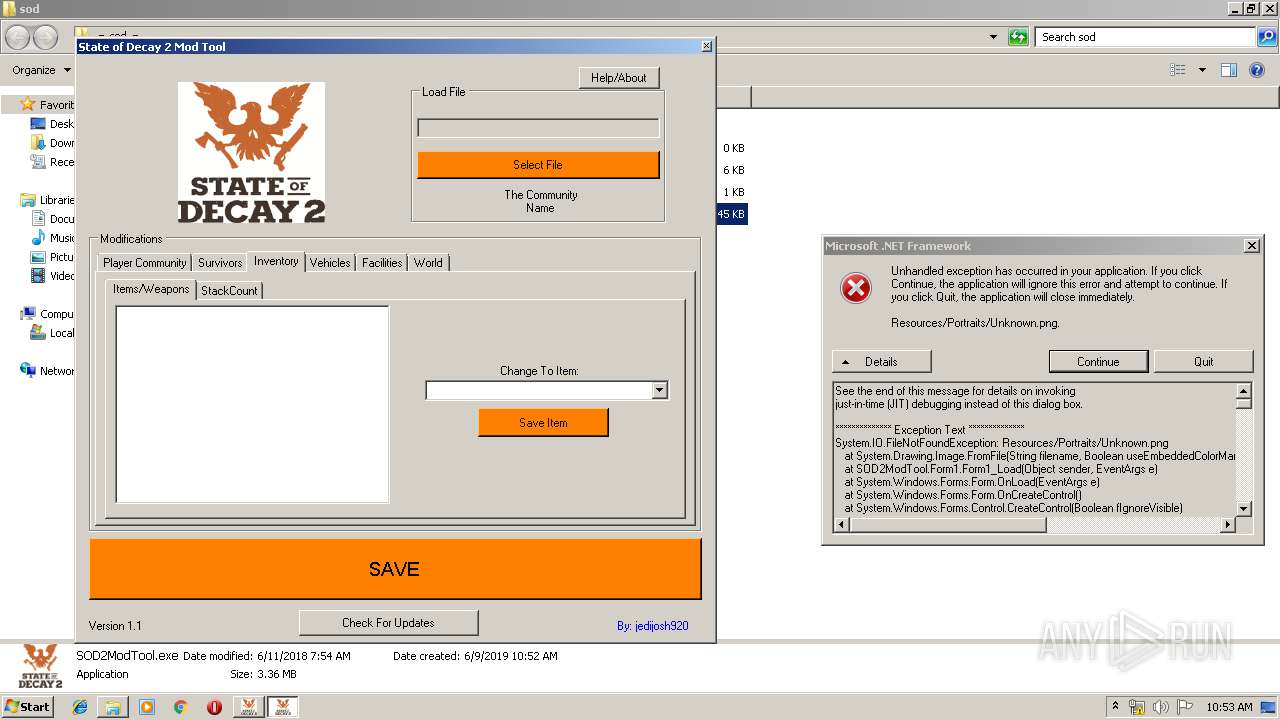Select the Inventory tab
Screen dimensions: 1280x720
[x=276, y=261]
